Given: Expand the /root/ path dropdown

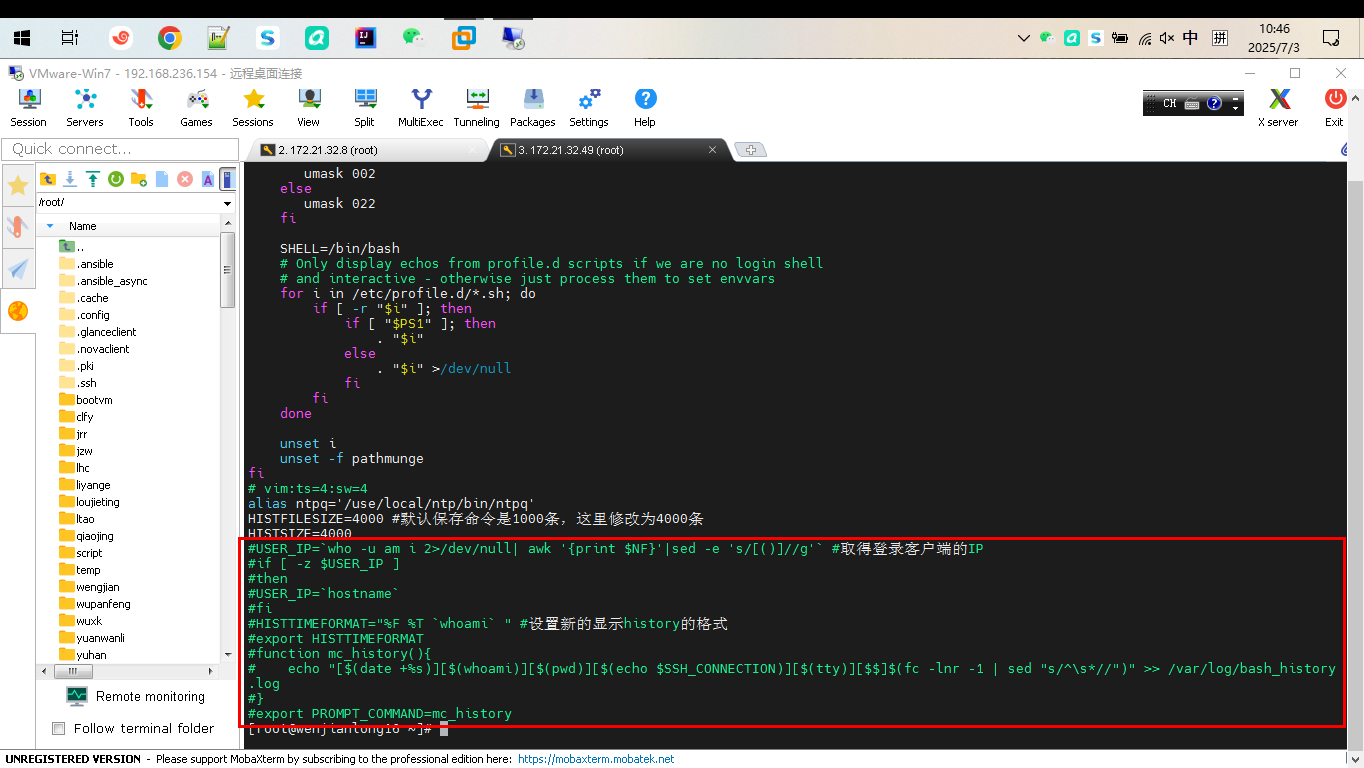Looking at the screenshot, I should pyautogui.click(x=227, y=203).
